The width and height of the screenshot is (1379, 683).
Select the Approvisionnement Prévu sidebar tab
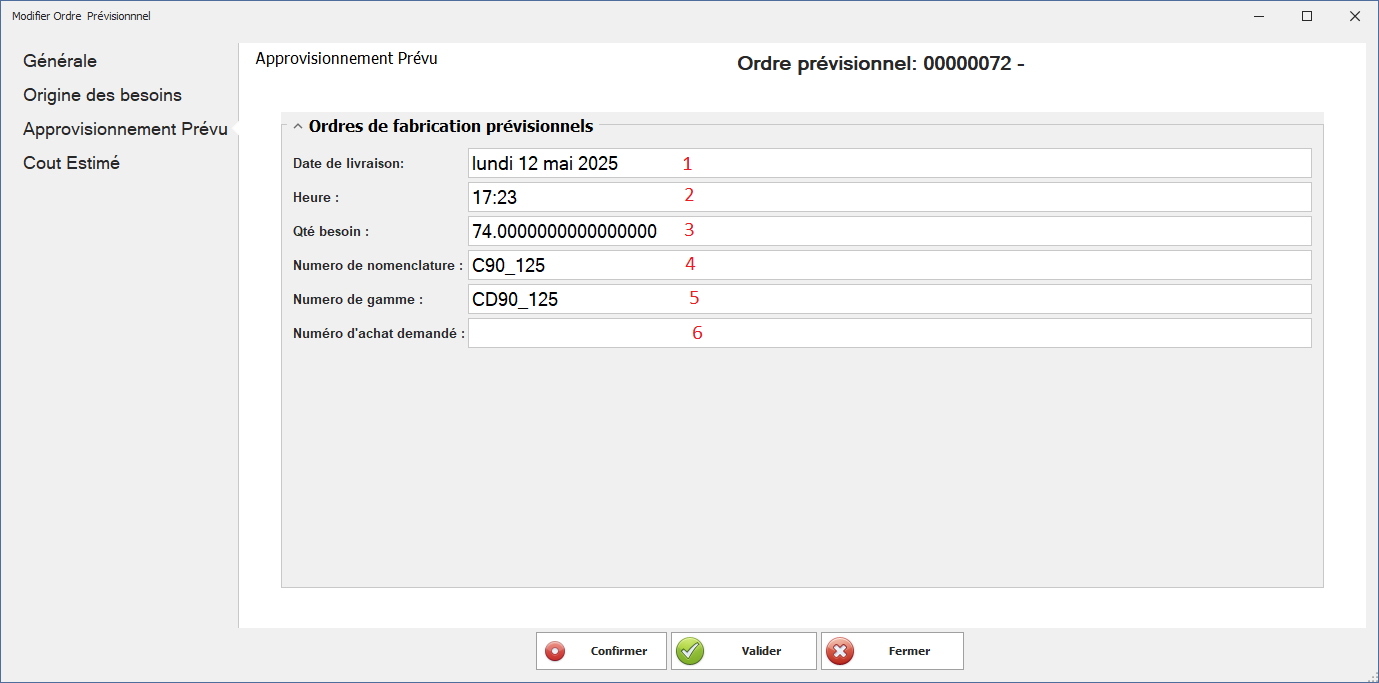click(125, 129)
